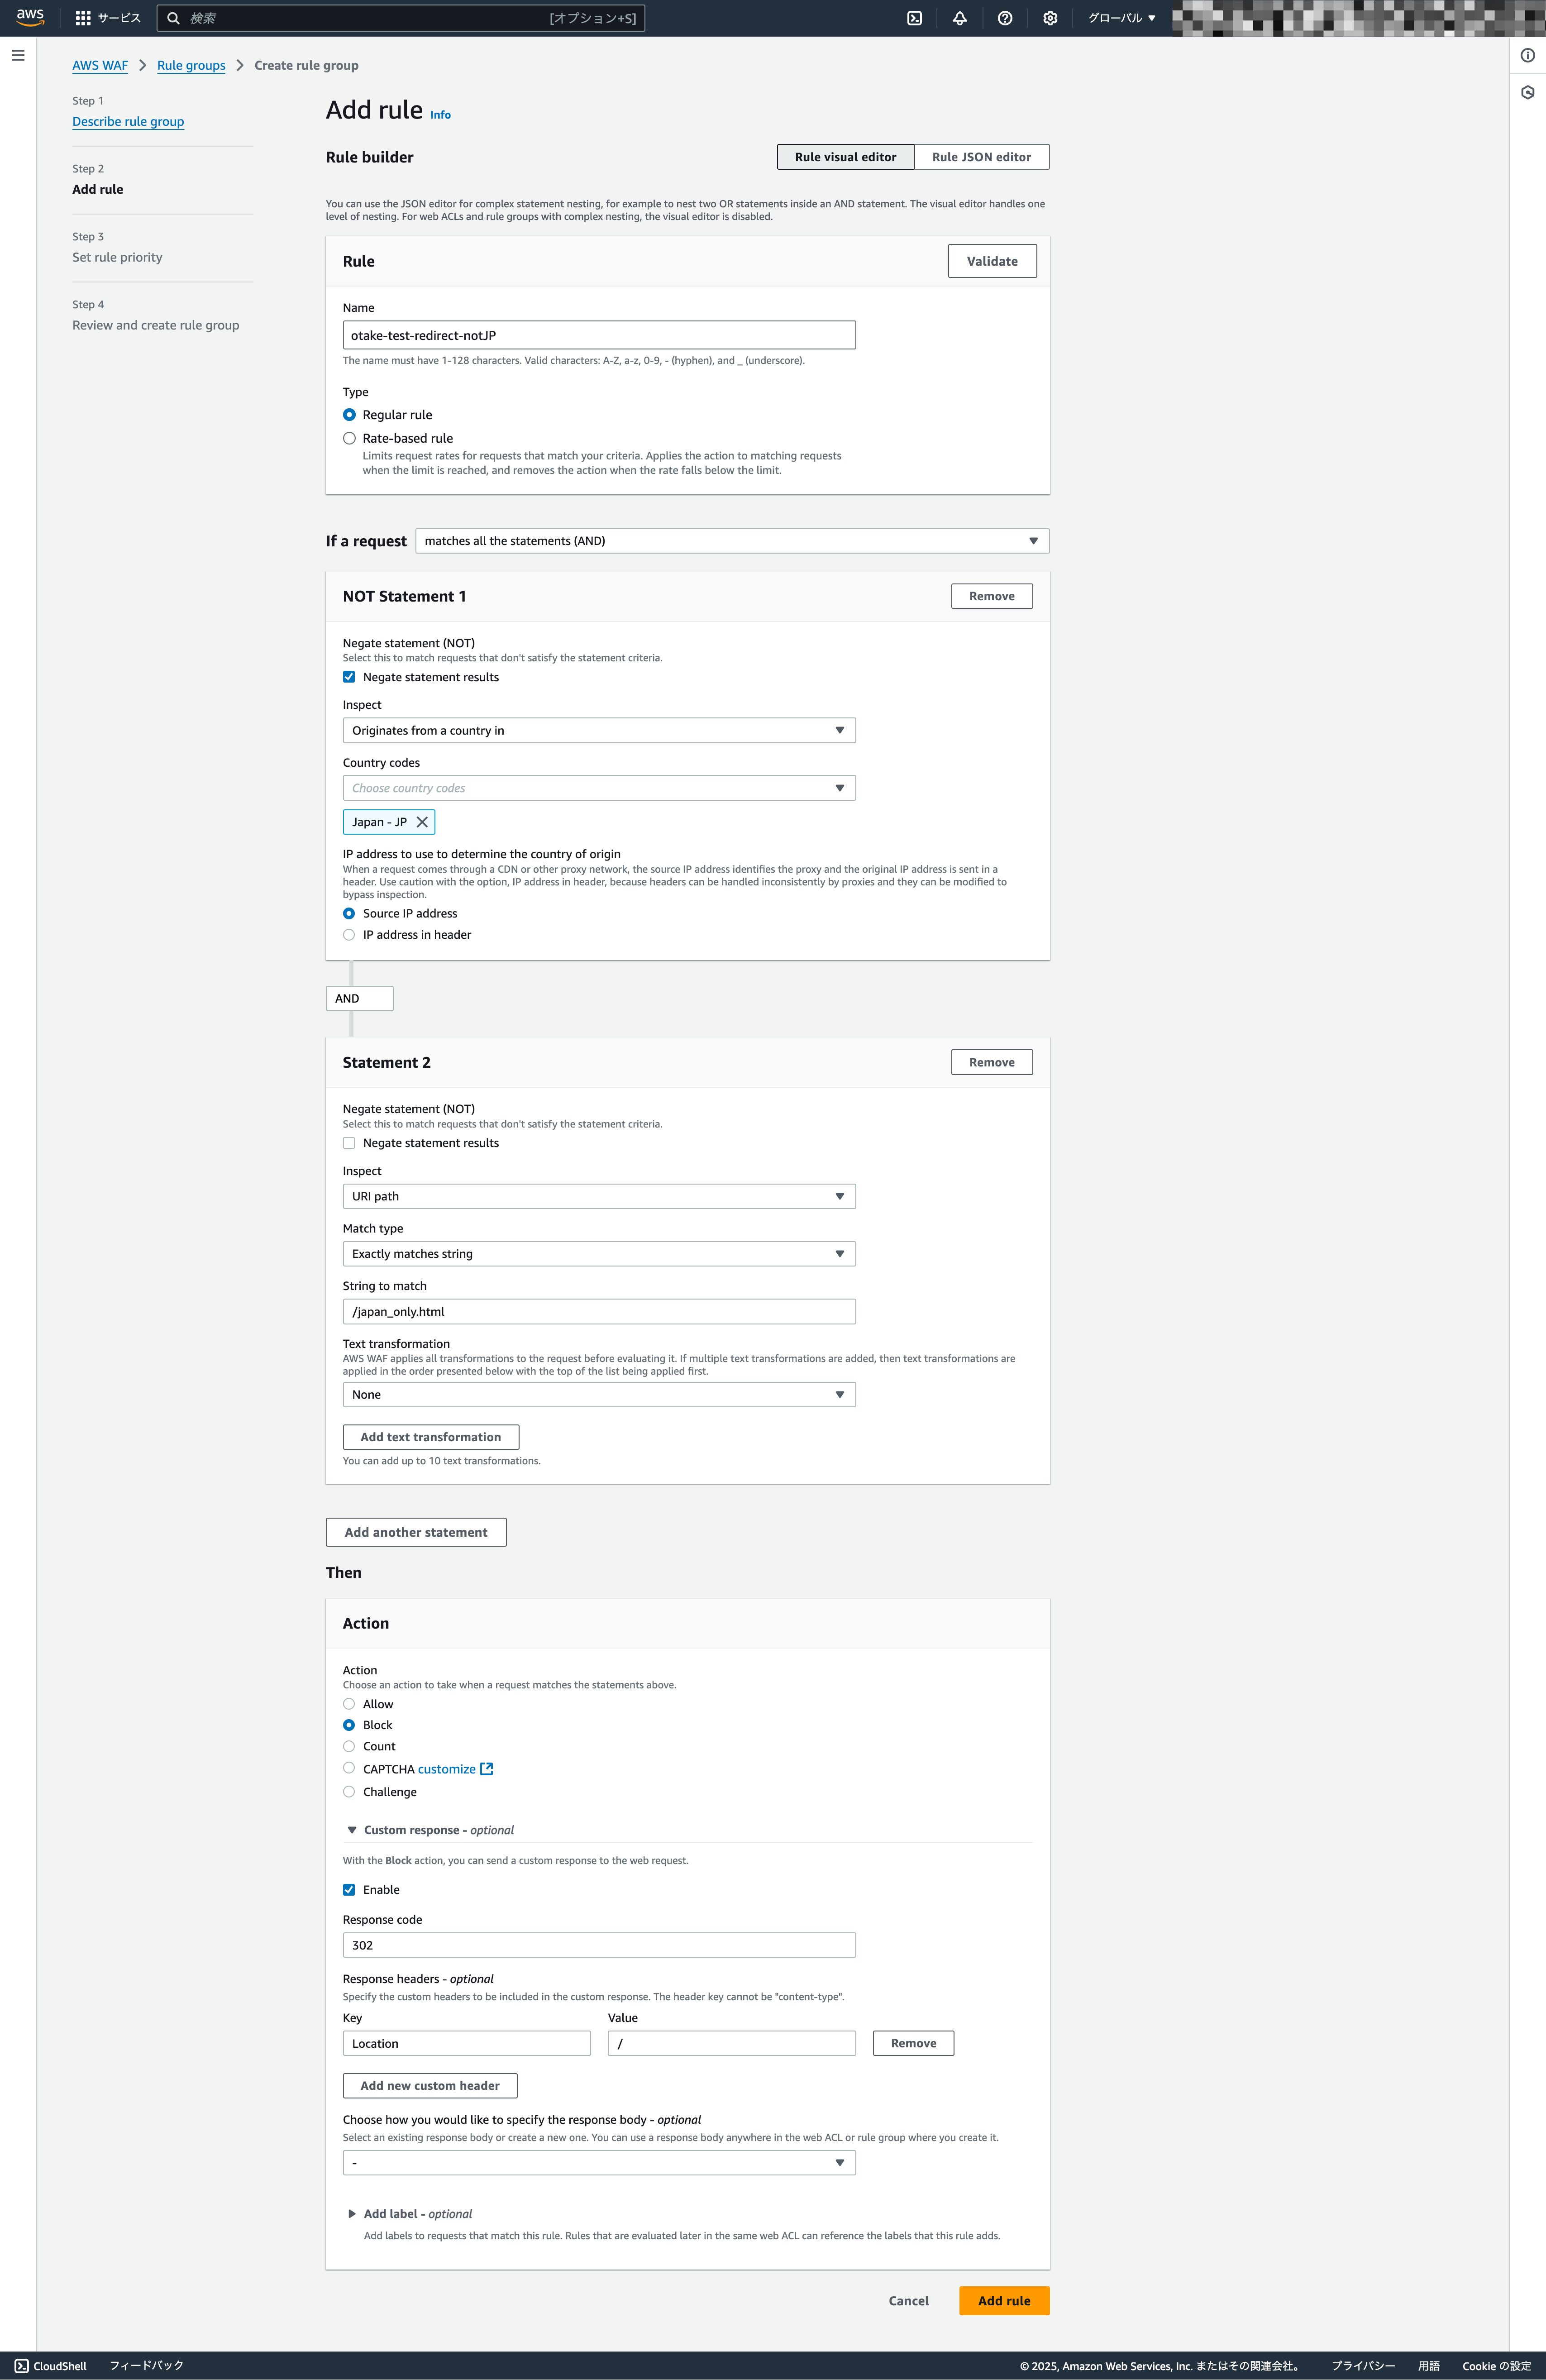Open the services grid menu
Screen dimensions: 1546x2380
point(83,18)
